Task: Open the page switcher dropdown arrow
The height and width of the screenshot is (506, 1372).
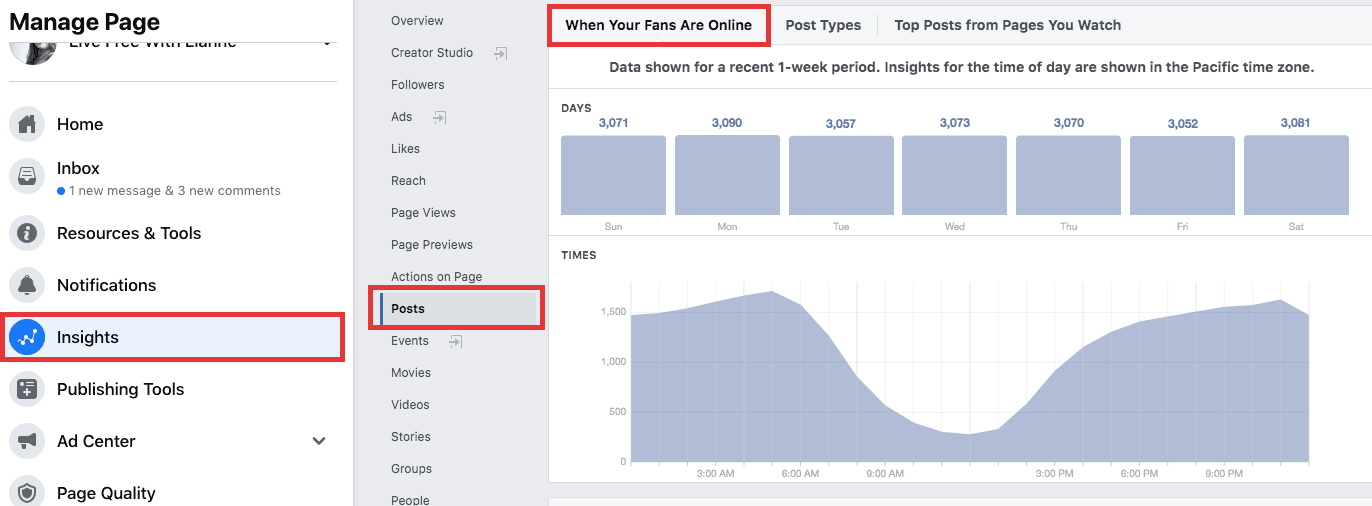Action: (327, 44)
